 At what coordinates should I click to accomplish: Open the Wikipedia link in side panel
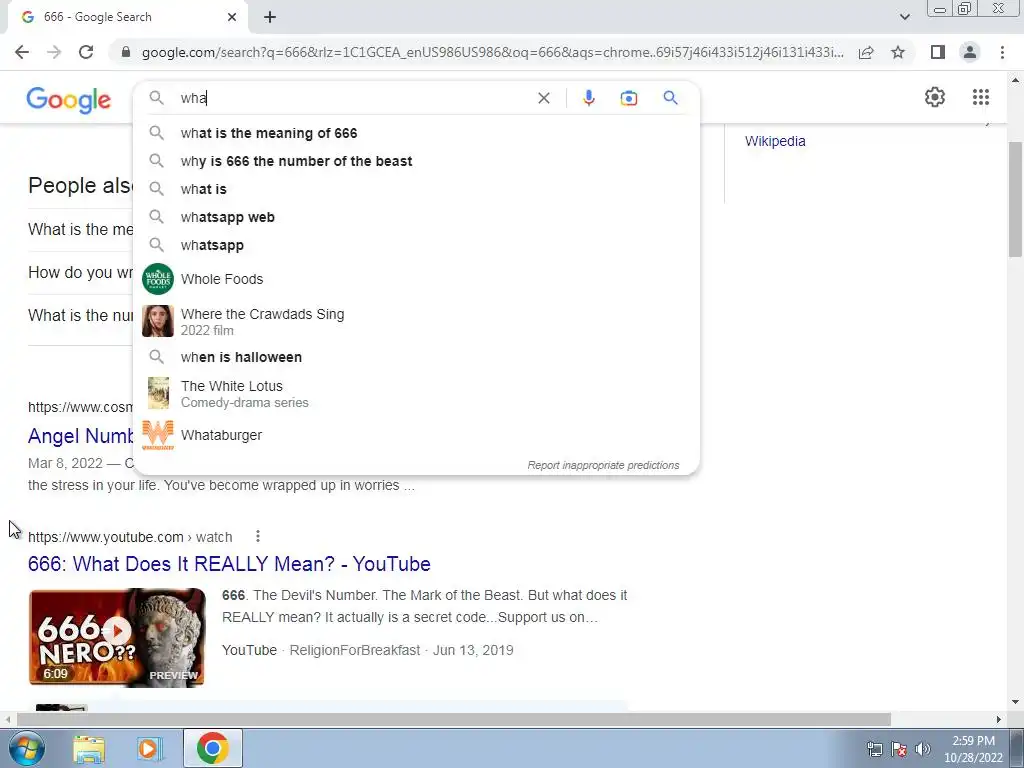pyautogui.click(x=775, y=141)
